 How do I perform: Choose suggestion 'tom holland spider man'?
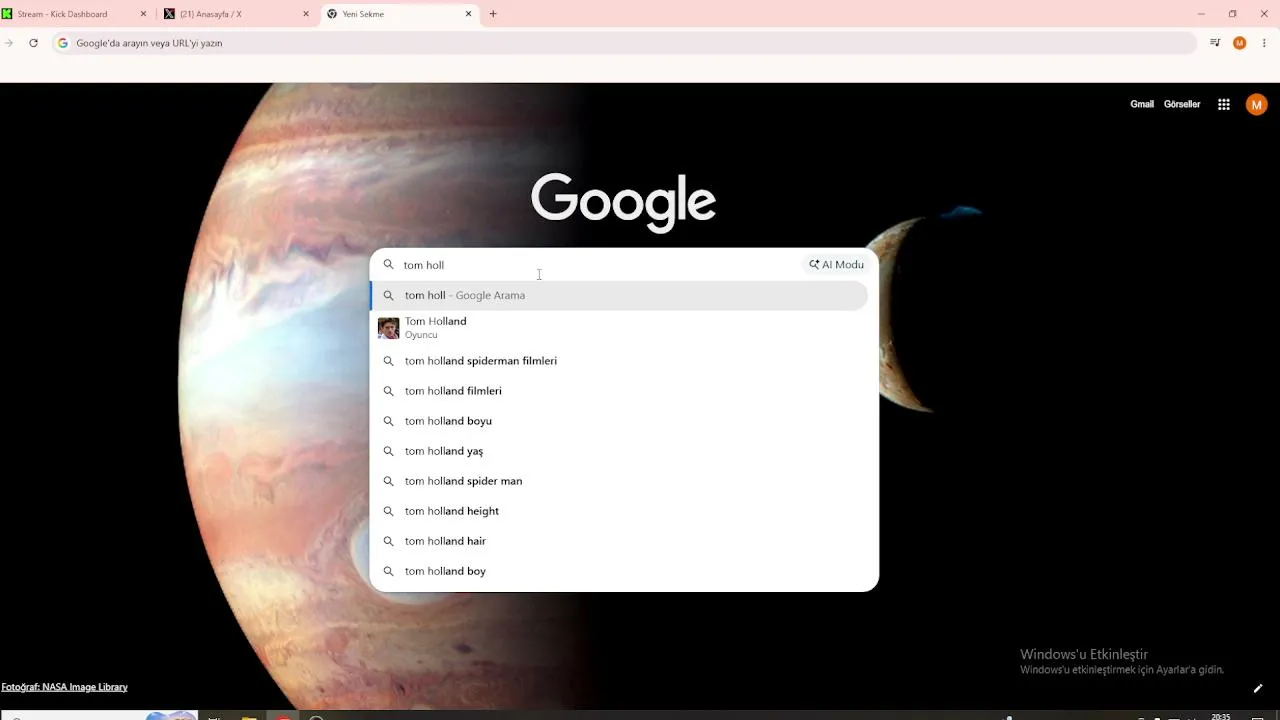pos(619,481)
